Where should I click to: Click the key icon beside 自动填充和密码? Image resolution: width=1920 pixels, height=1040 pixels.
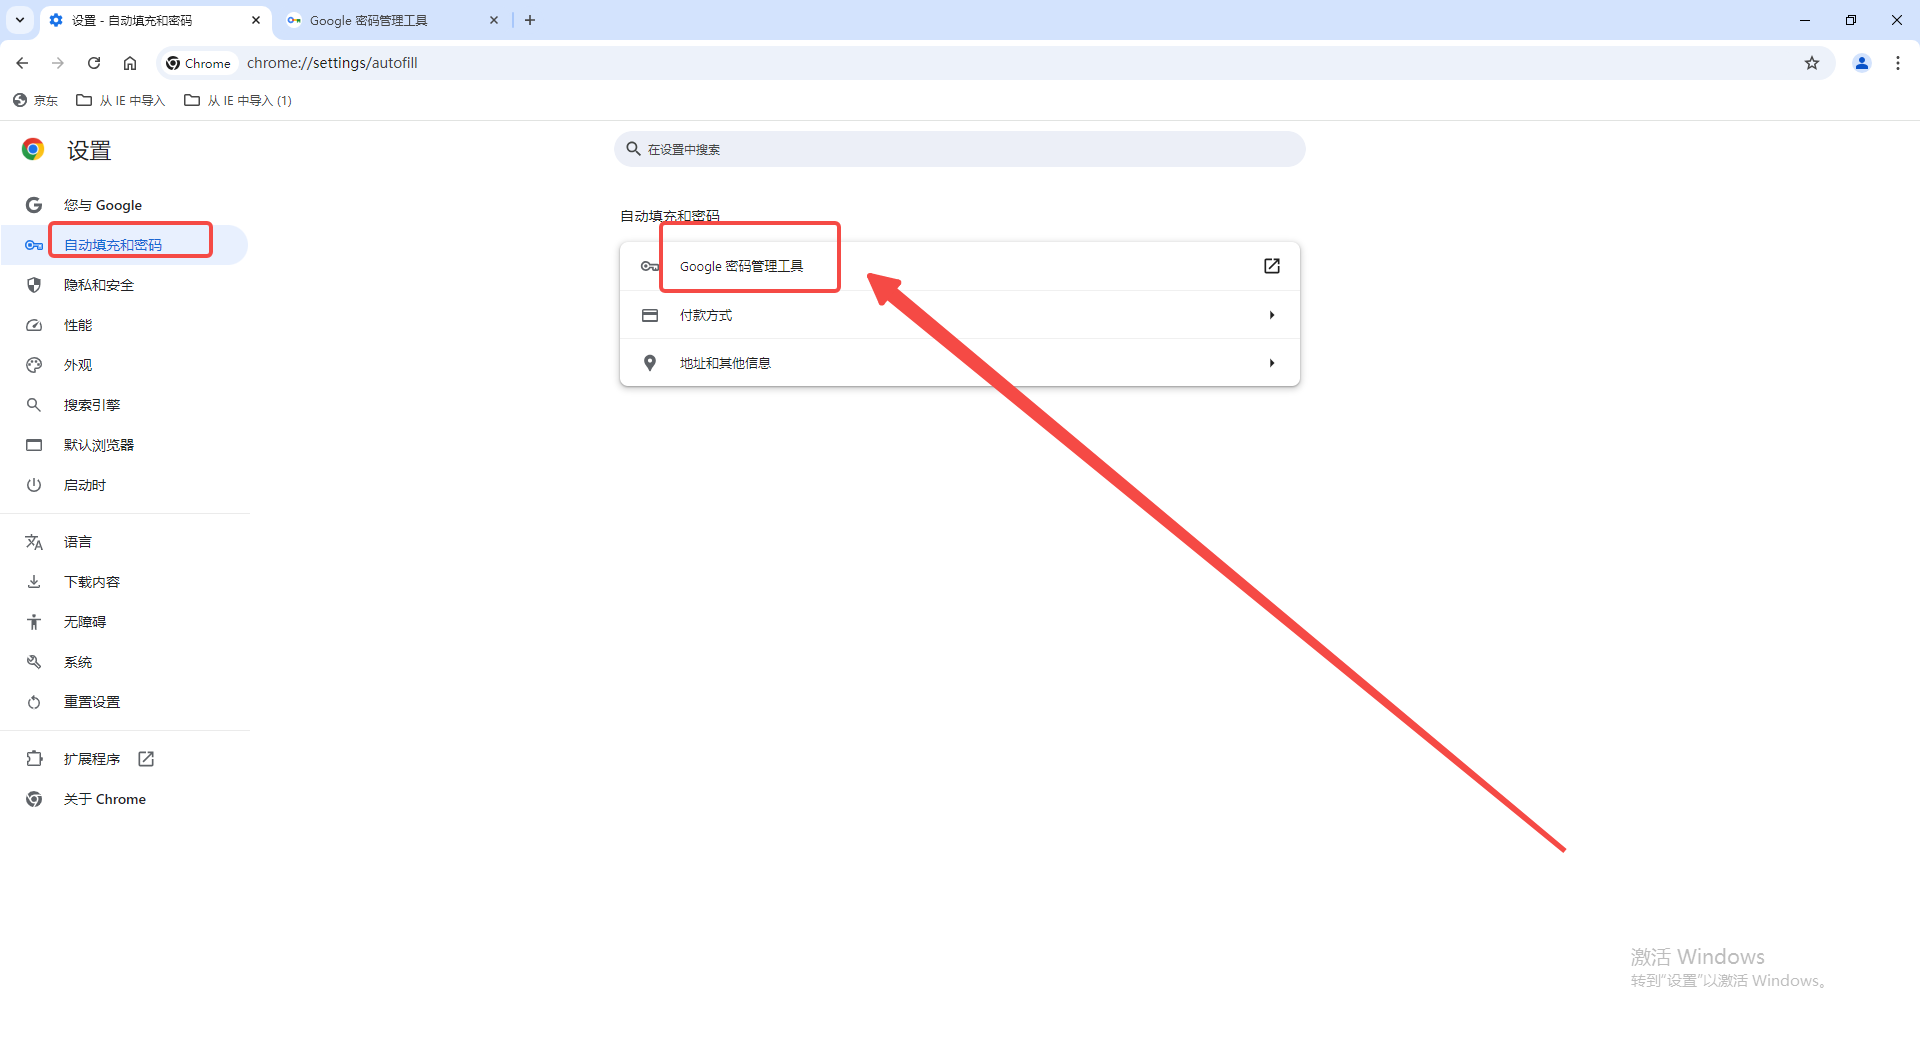34,245
